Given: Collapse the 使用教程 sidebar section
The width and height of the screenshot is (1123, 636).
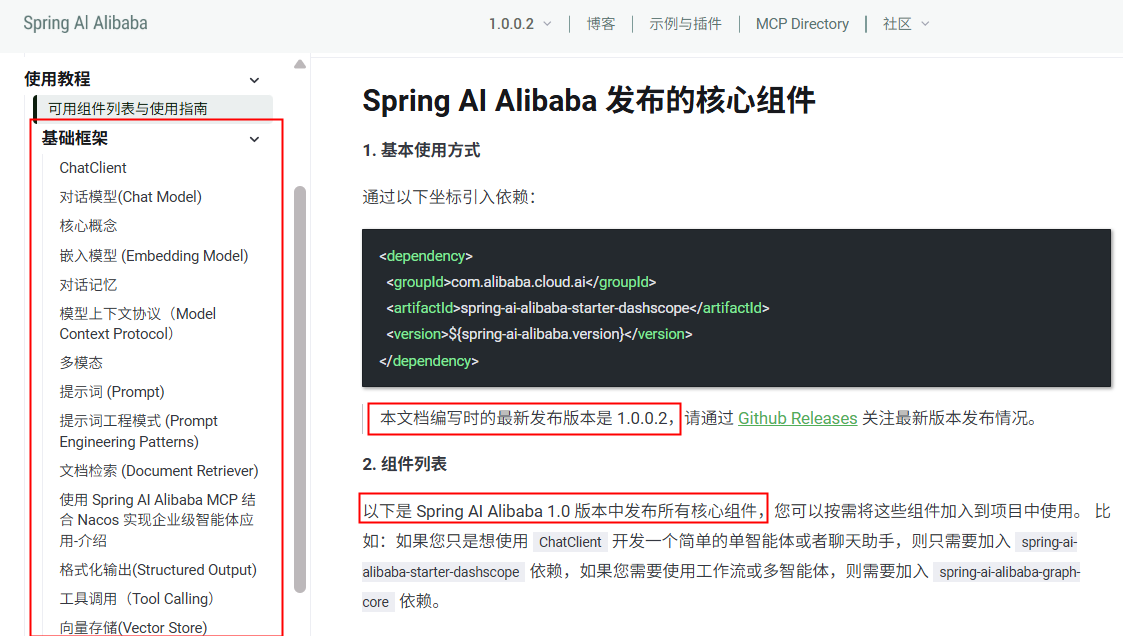Looking at the screenshot, I should pyautogui.click(x=253, y=79).
